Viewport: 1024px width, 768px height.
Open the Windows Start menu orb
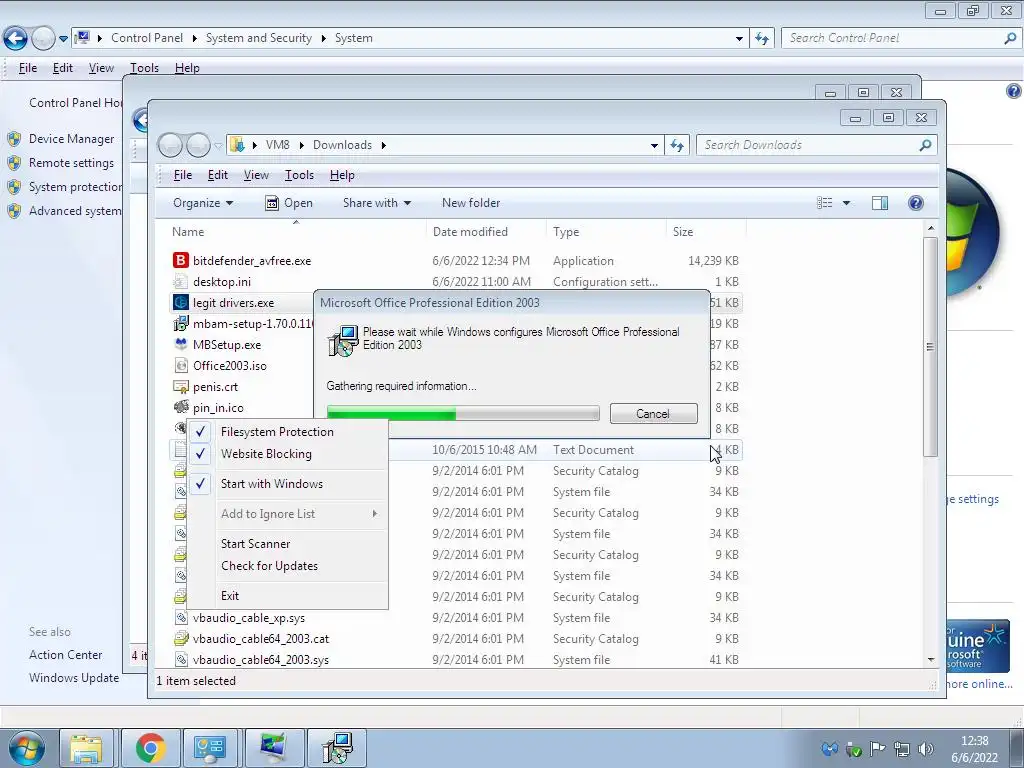[27, 748]
